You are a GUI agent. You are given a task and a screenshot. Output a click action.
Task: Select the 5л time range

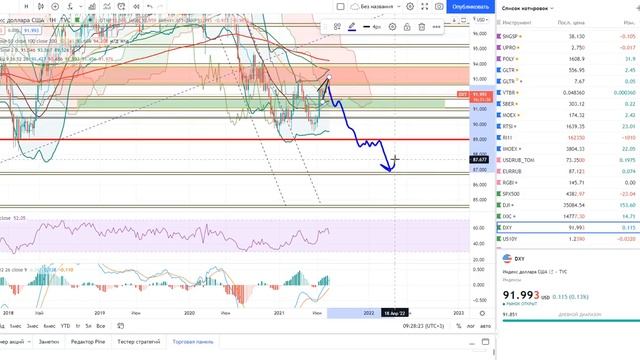pos(88,326)
